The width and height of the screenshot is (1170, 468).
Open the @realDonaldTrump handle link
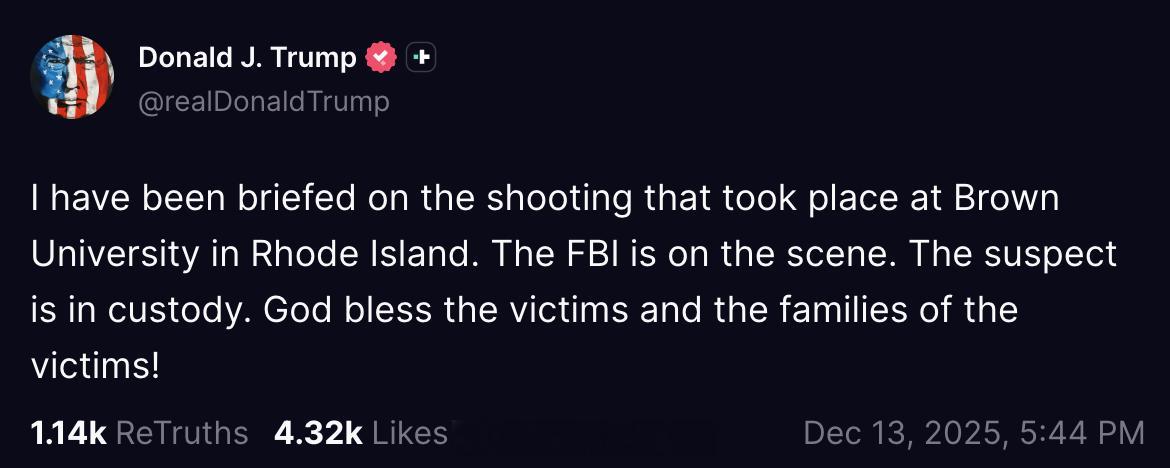(x=263, y=101)
